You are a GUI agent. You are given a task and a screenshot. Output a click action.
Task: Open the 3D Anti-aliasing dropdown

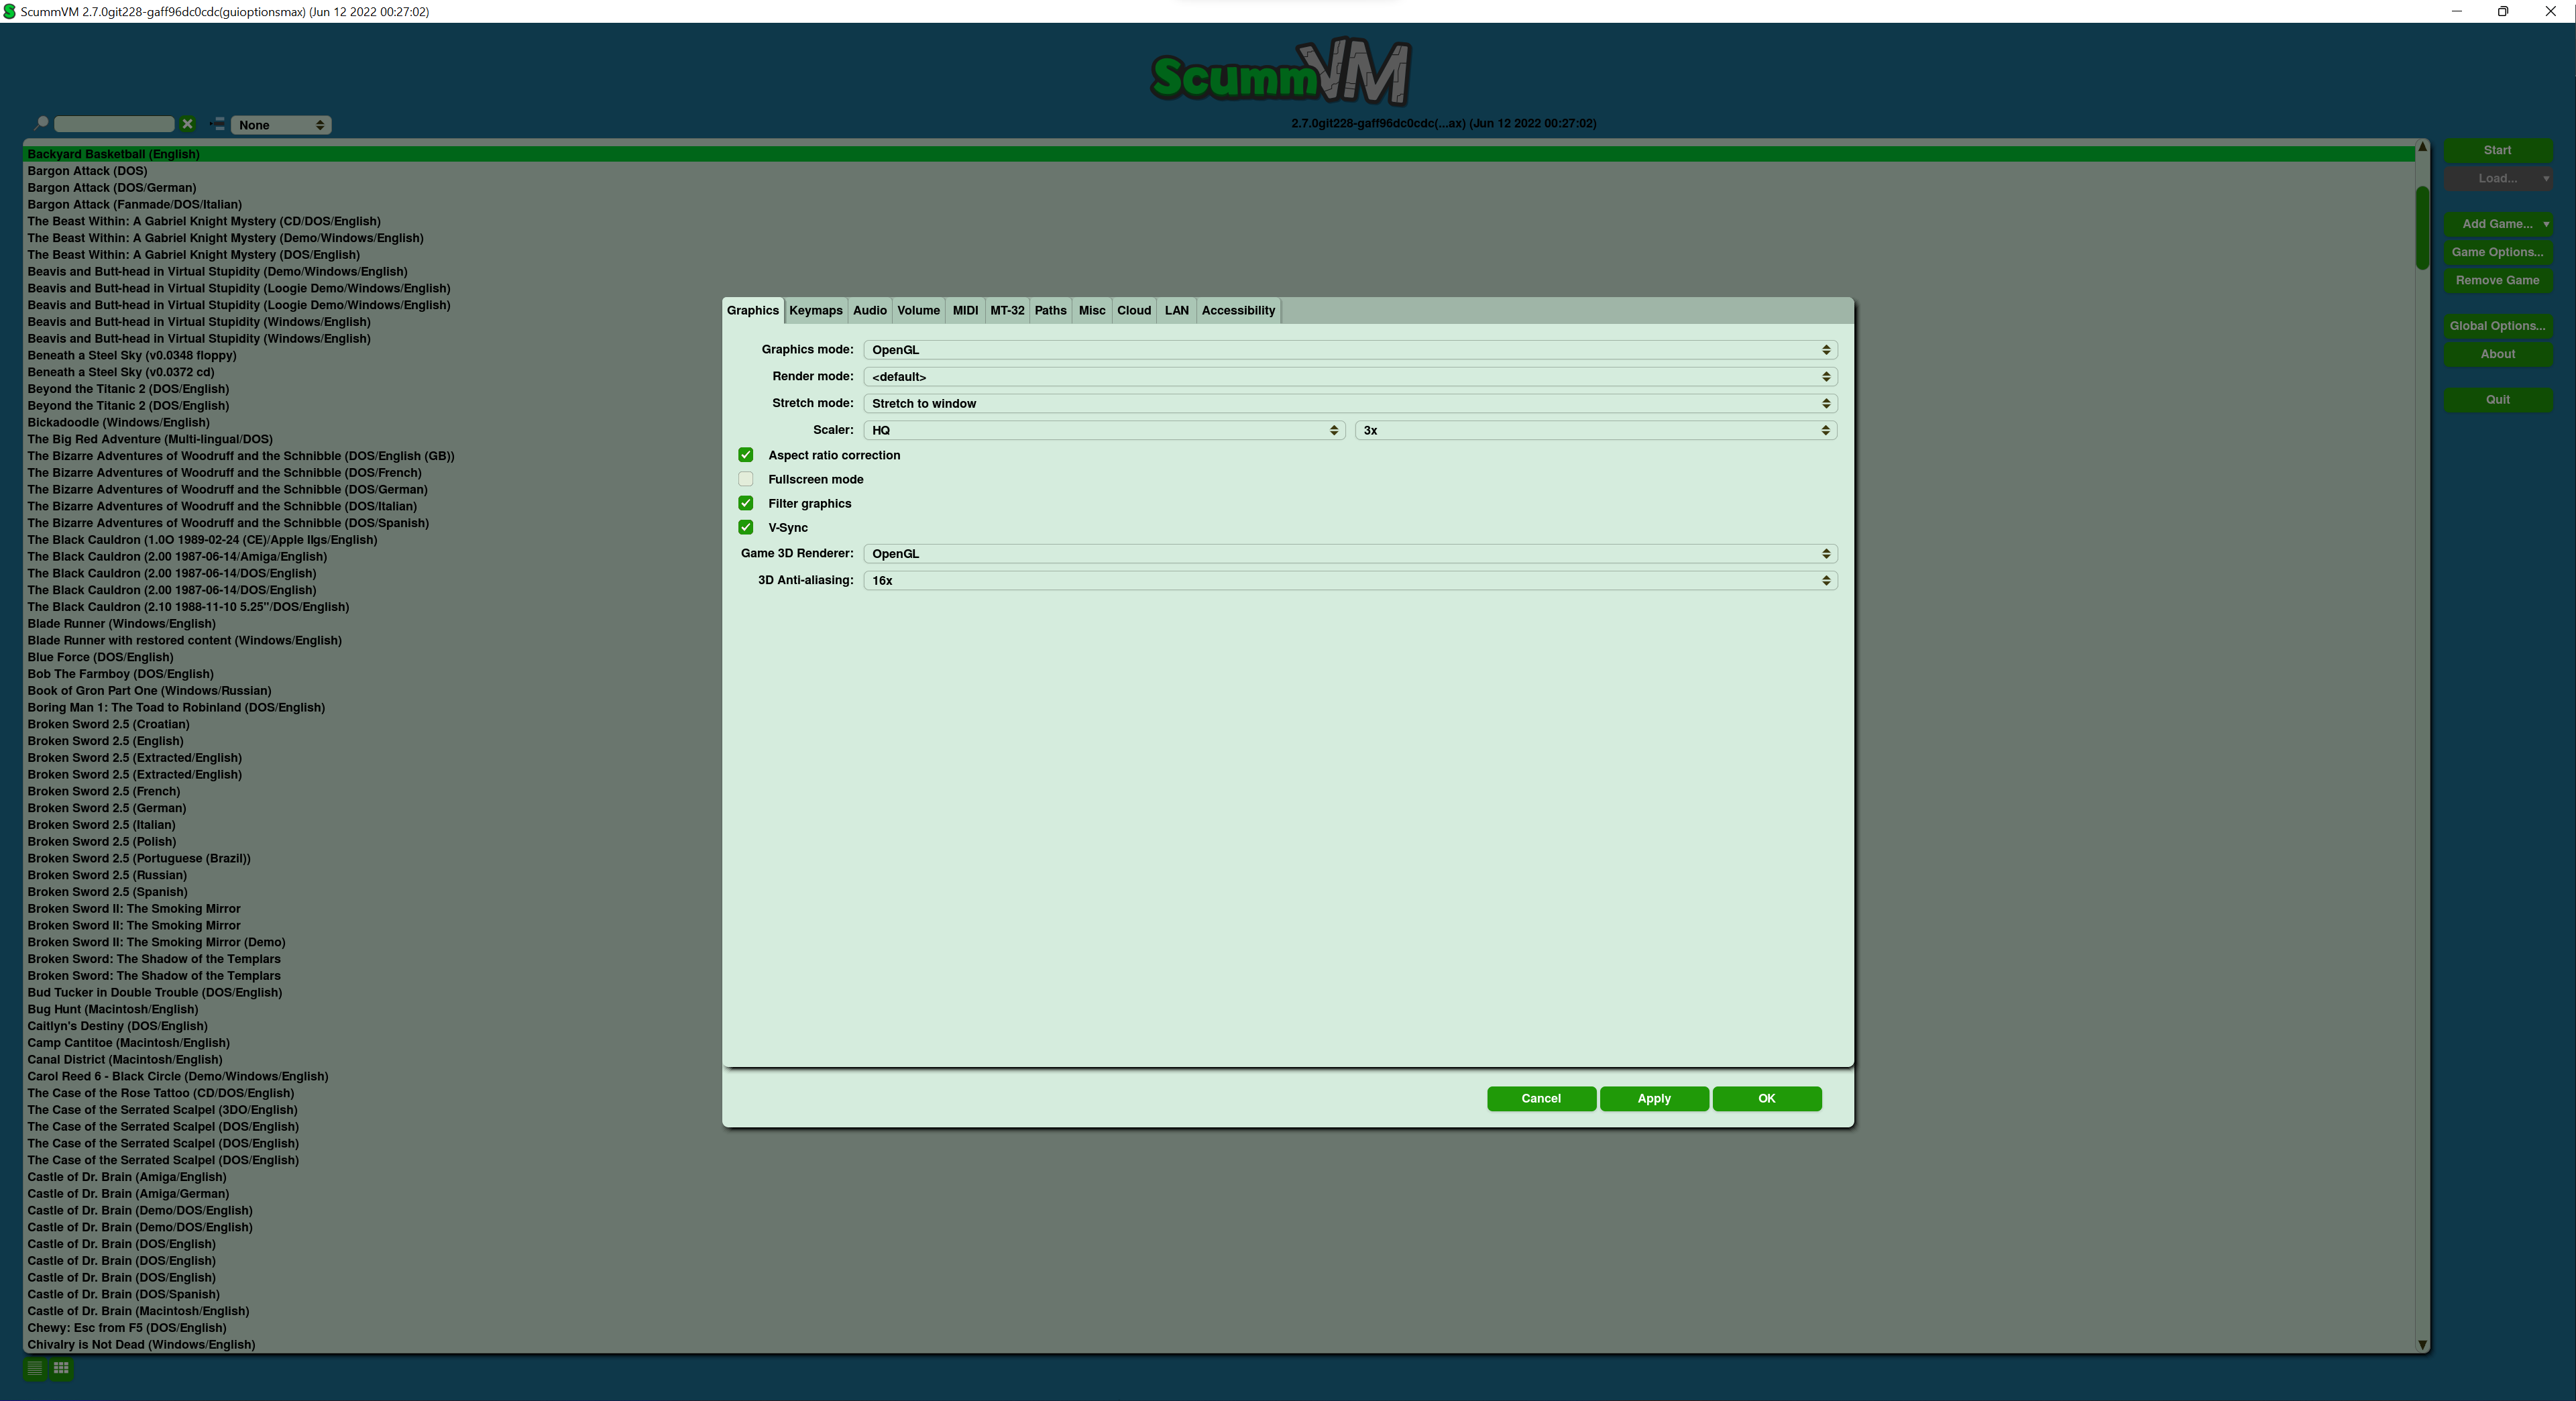[1350, 580]
